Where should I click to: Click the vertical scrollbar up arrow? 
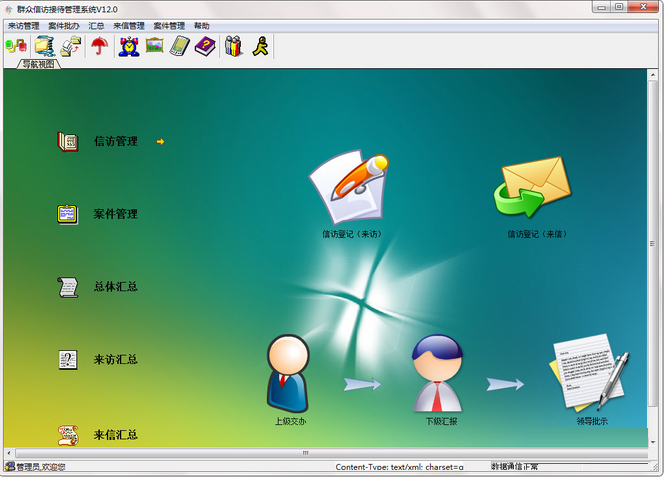[x=652, y=75]
